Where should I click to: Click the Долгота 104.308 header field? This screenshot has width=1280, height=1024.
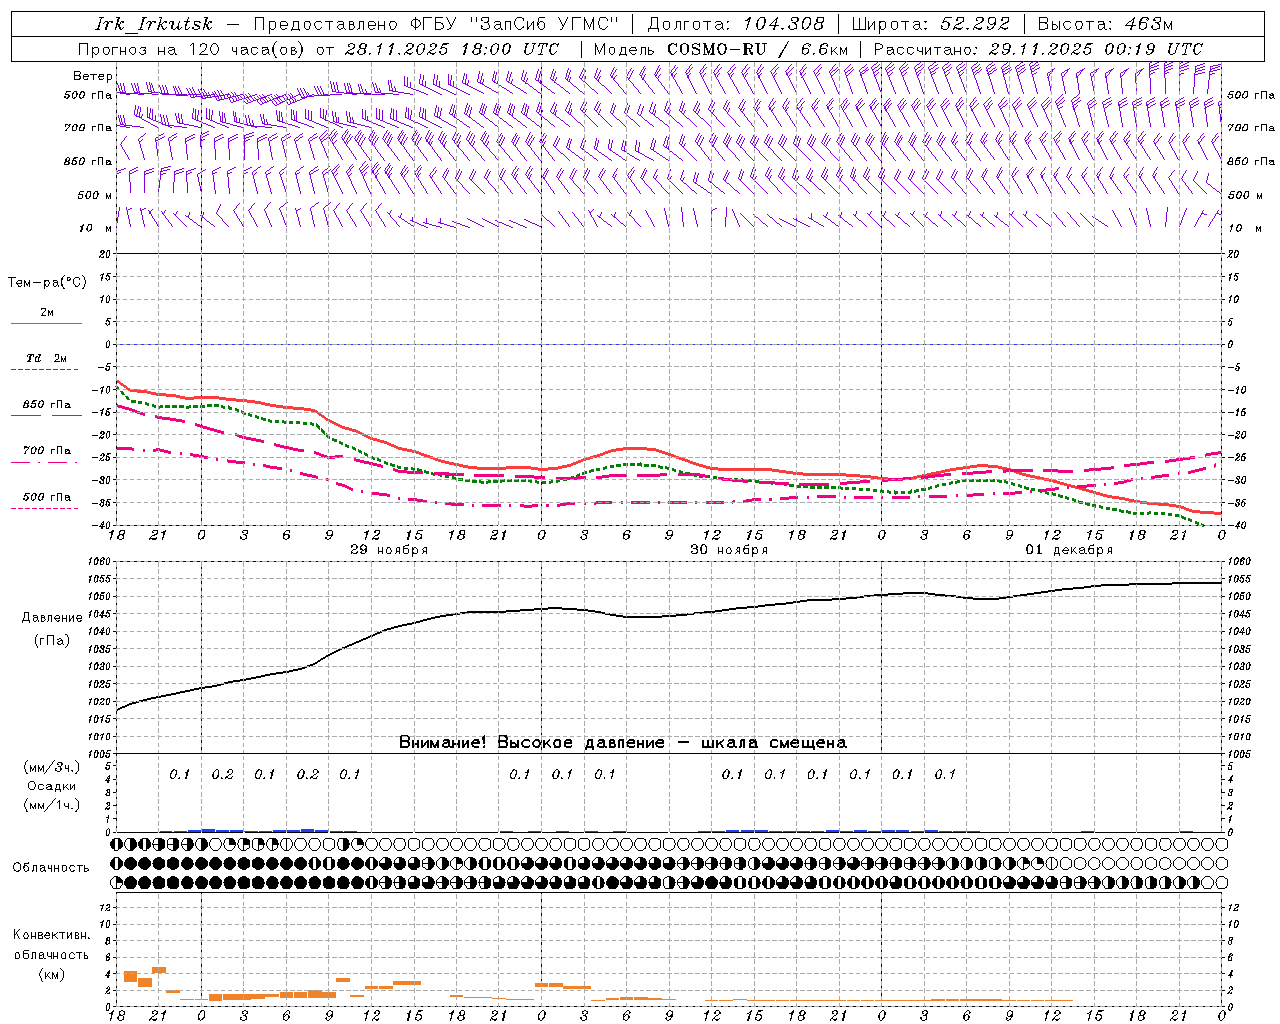coord(736,24)
